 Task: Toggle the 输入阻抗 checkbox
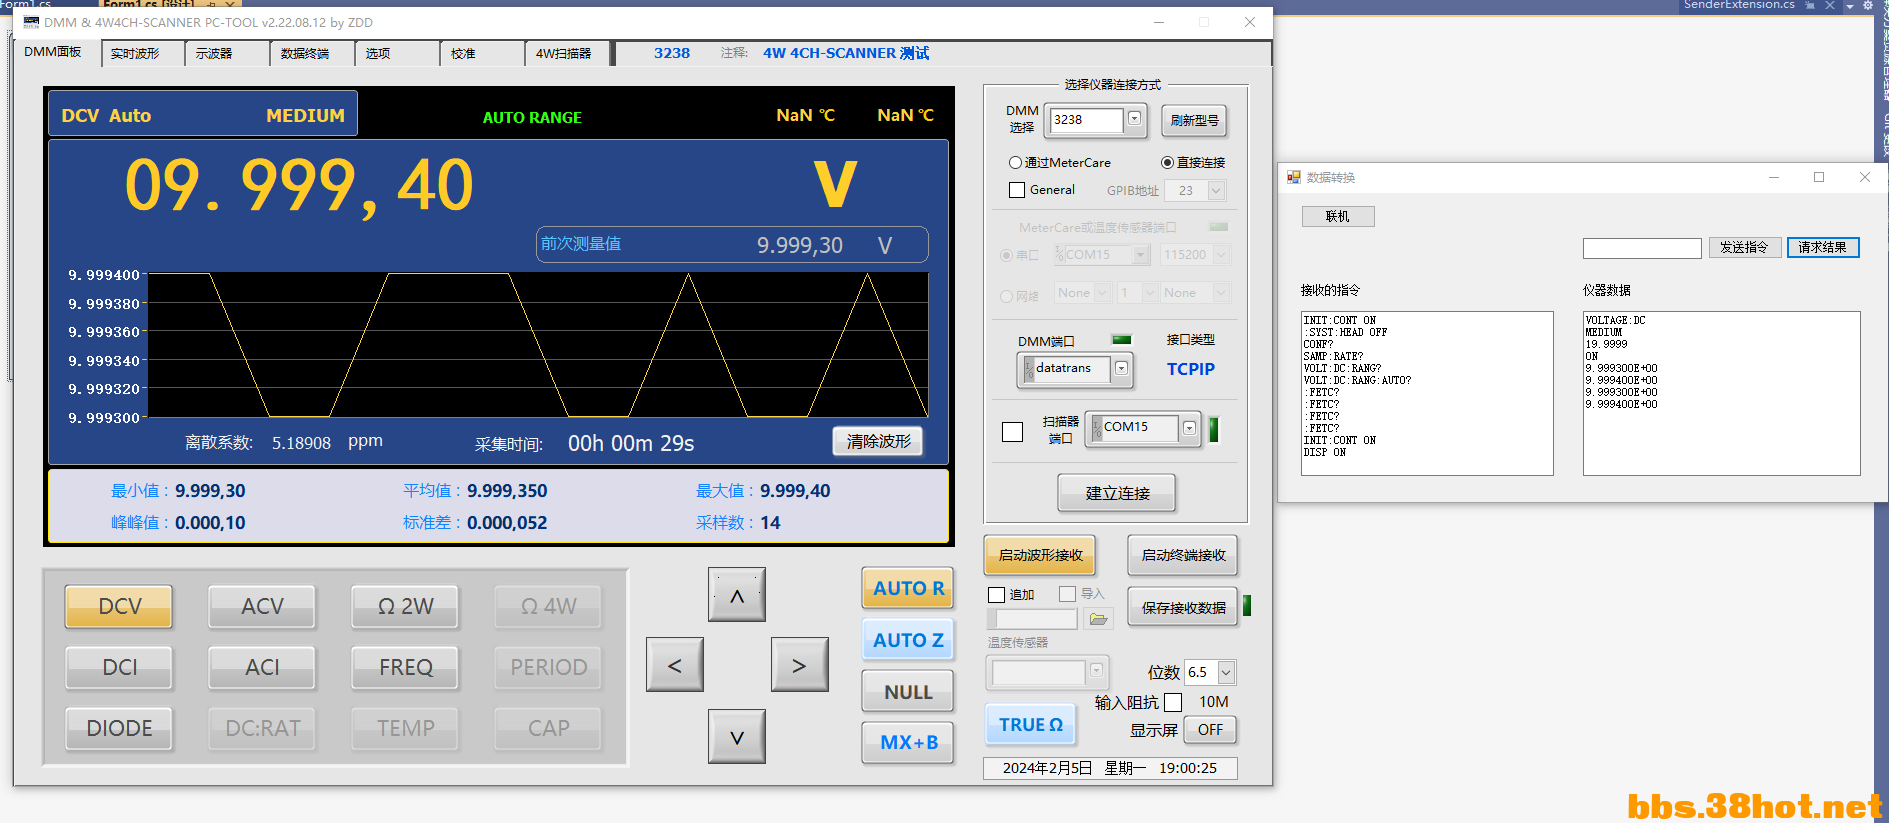(1173, 702)
